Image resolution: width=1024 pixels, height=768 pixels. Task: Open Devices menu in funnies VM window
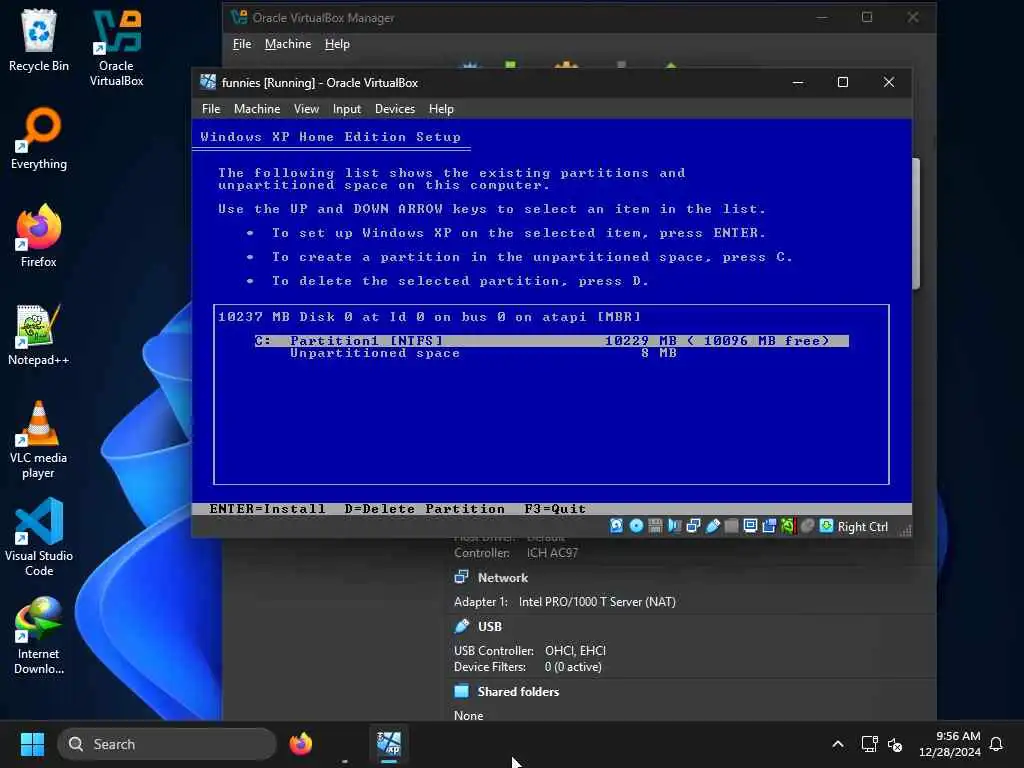point(394,109)
